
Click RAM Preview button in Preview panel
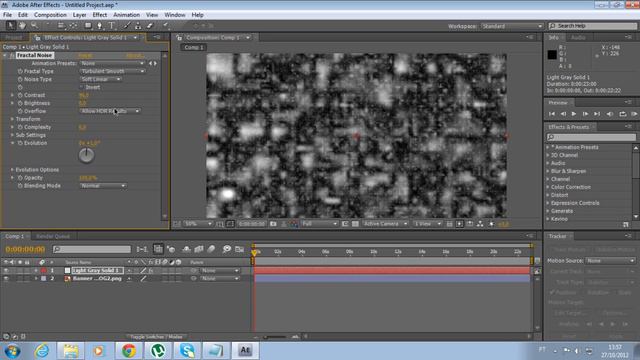point(634,114)
